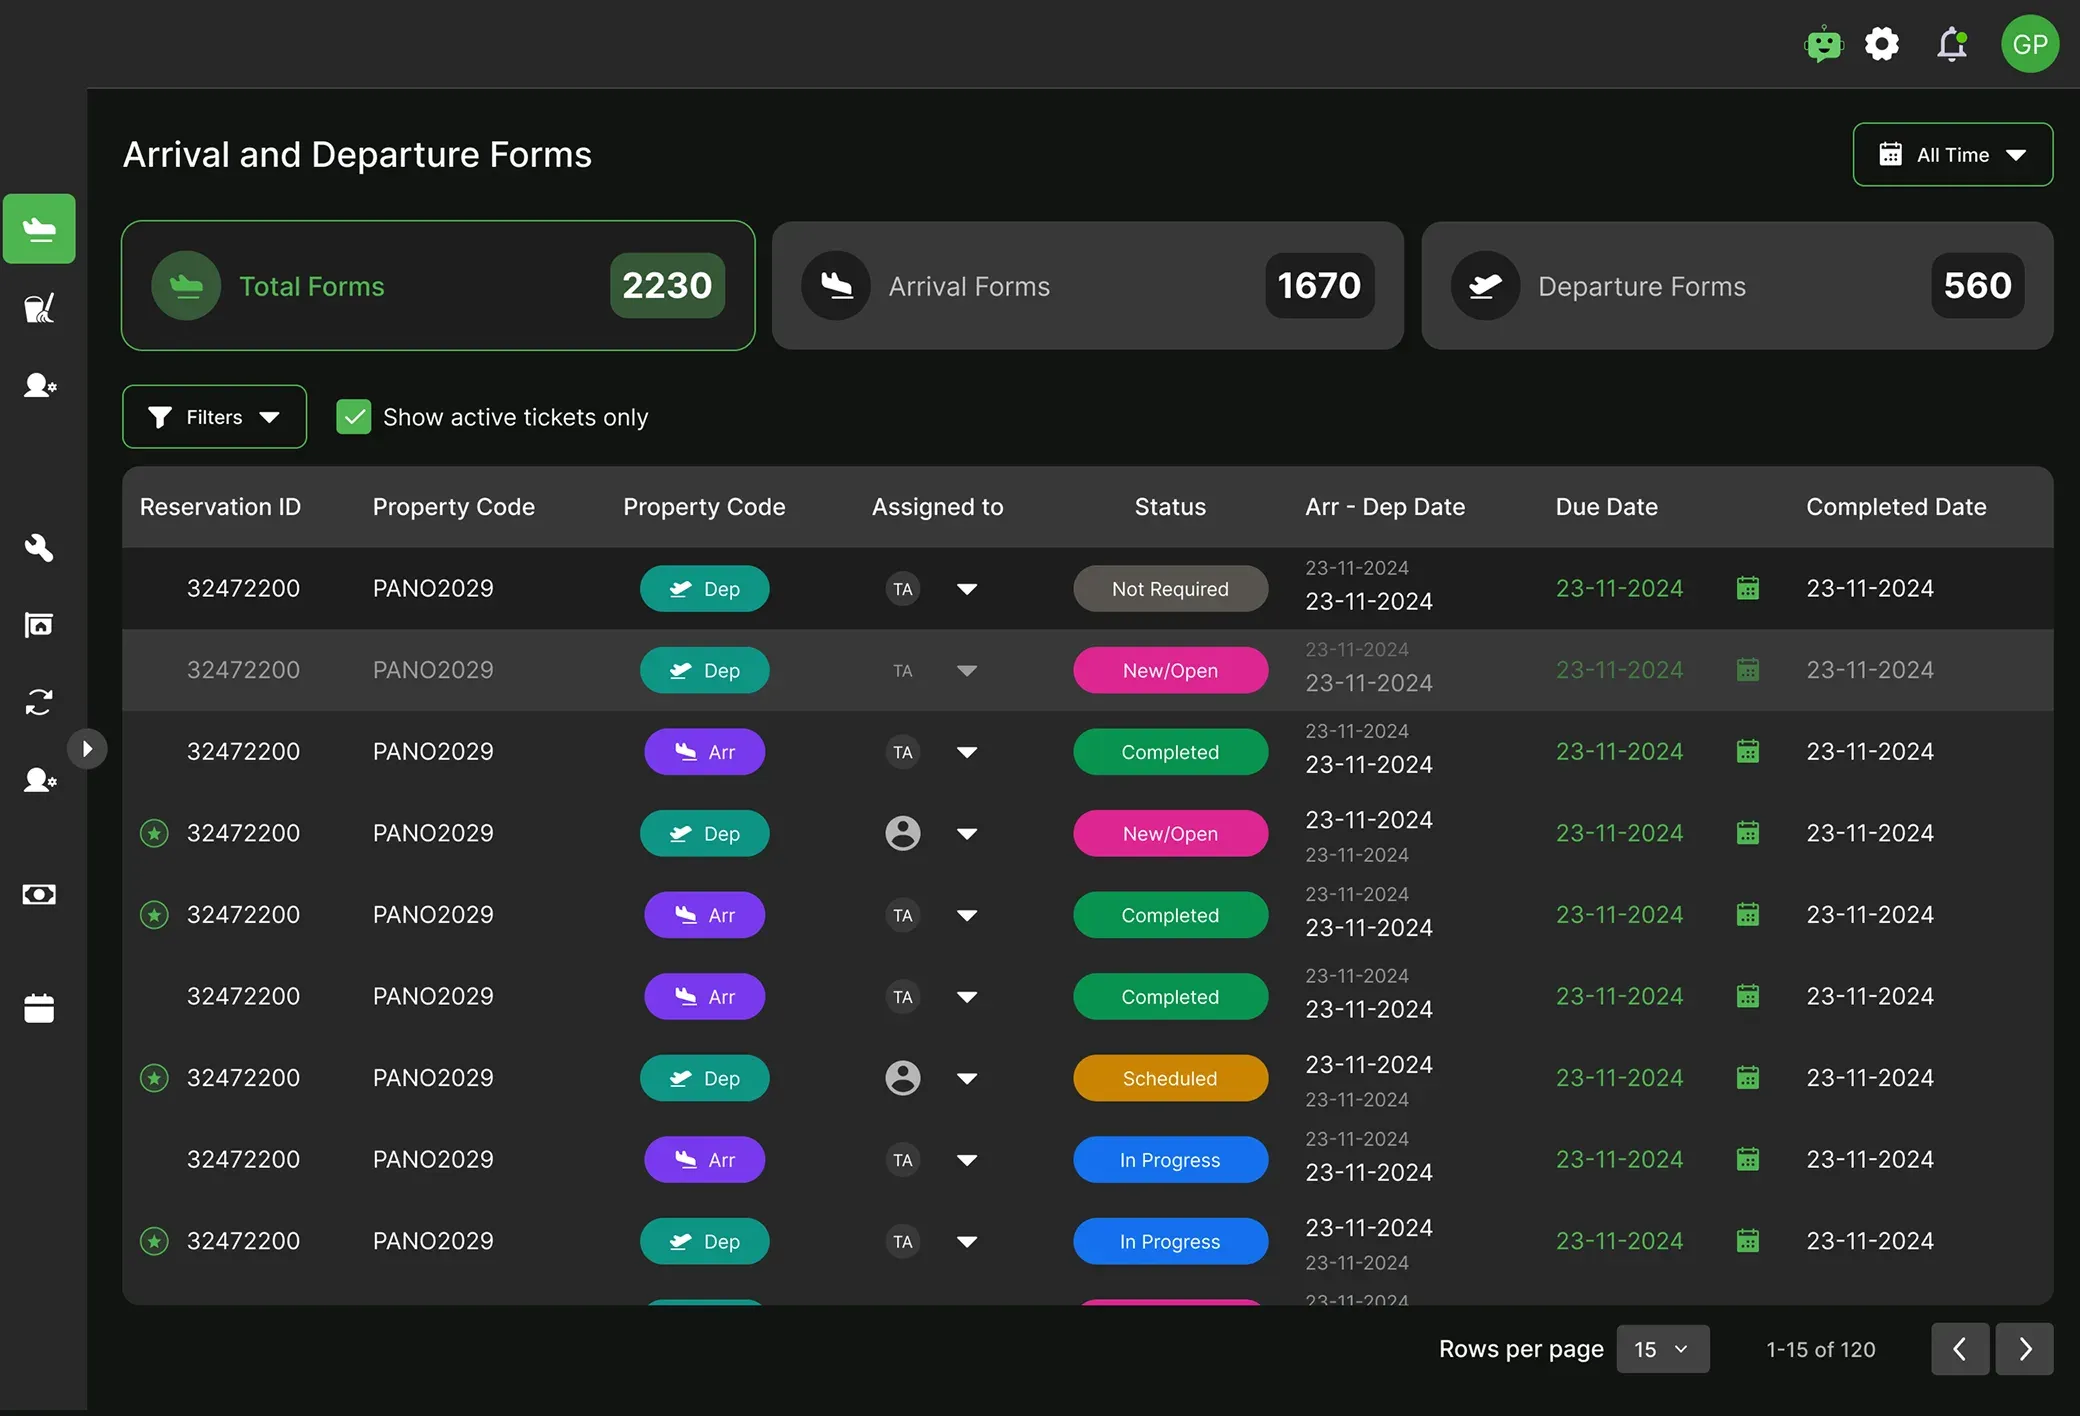Viewport: 2080px width, 1416px height.
Task: Open due date calendar on the Not Required row
Action: 1748,588
